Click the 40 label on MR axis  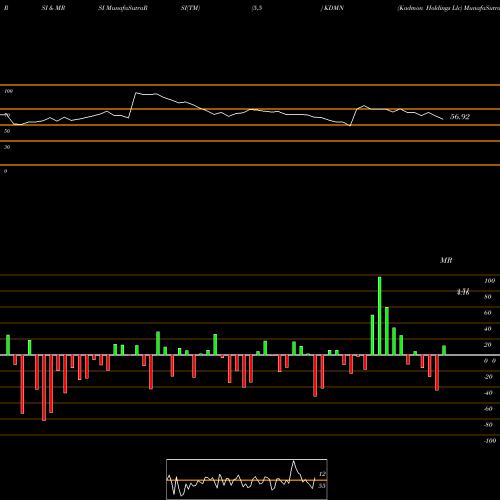(x=488, y=329)
